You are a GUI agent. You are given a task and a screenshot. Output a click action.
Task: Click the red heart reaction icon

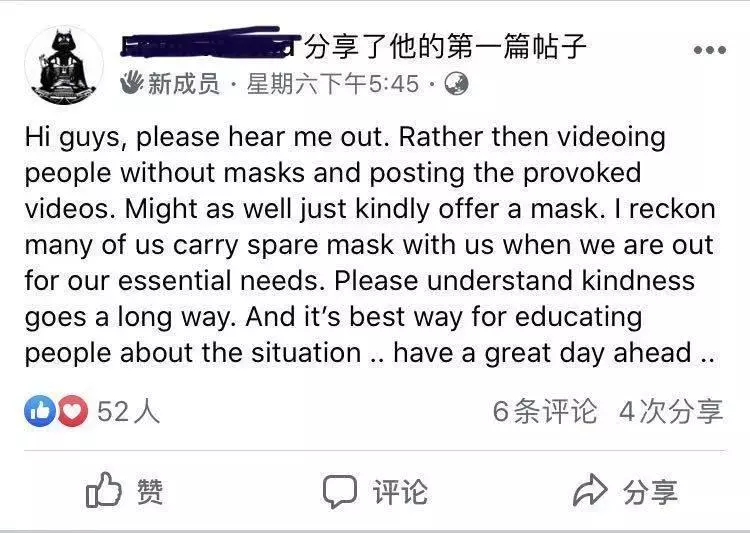(x=73, y=411)
